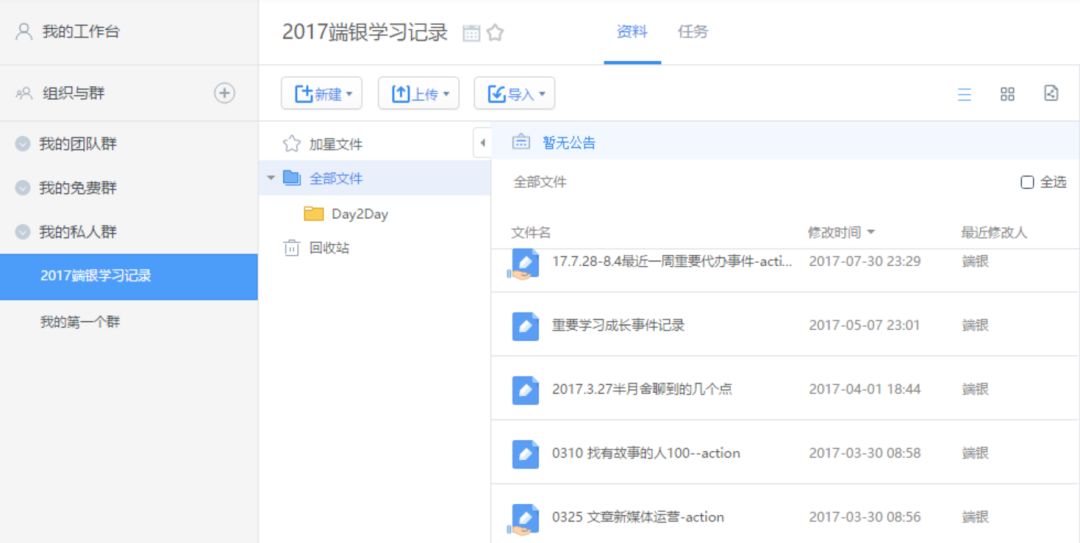Screen dimensions: 1080x543
Task: Open the 上传 dropdown menu
Action: (x=418, y=94)
